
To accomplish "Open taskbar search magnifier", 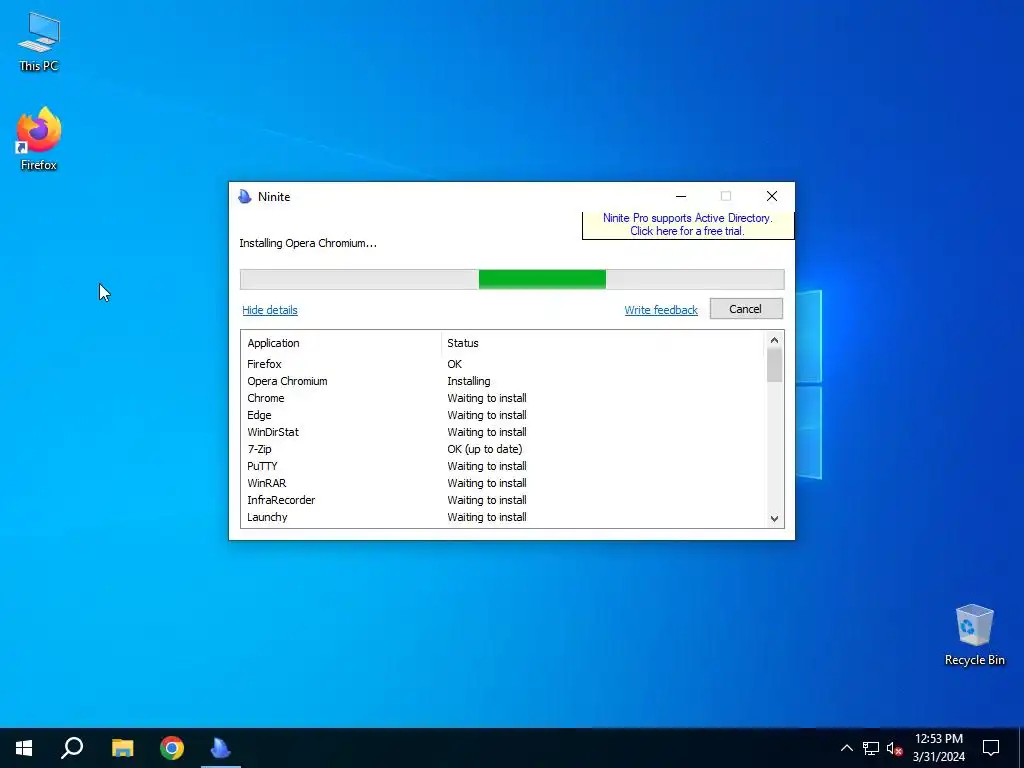I will 72,748.
